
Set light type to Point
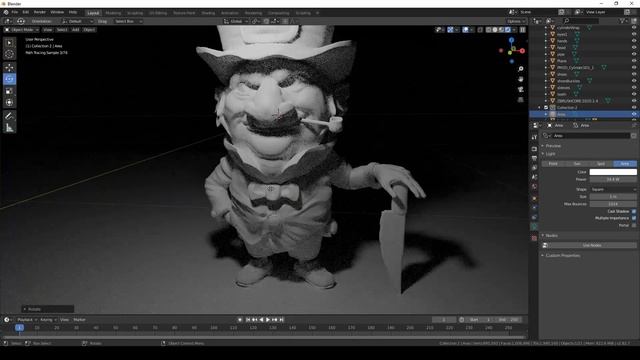click(x=553, y=164)
